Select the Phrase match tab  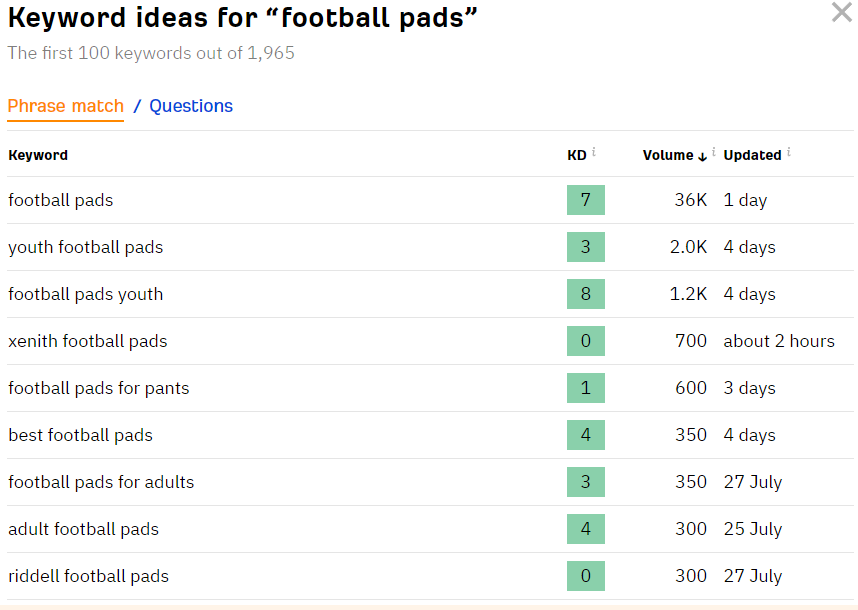coord(65,106)
